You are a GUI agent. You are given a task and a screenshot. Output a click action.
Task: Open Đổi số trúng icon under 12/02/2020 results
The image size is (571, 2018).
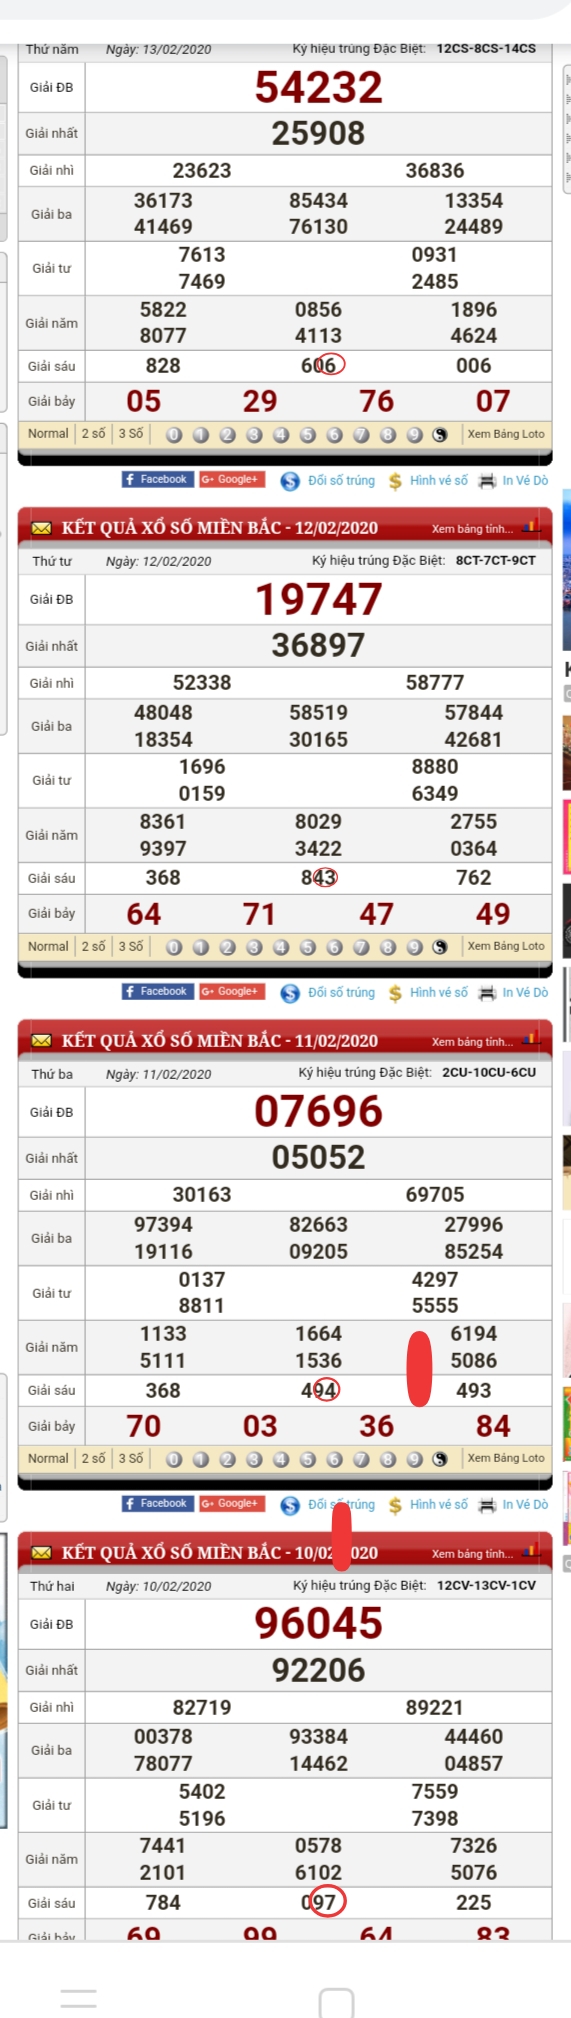[x=290, y=993]
